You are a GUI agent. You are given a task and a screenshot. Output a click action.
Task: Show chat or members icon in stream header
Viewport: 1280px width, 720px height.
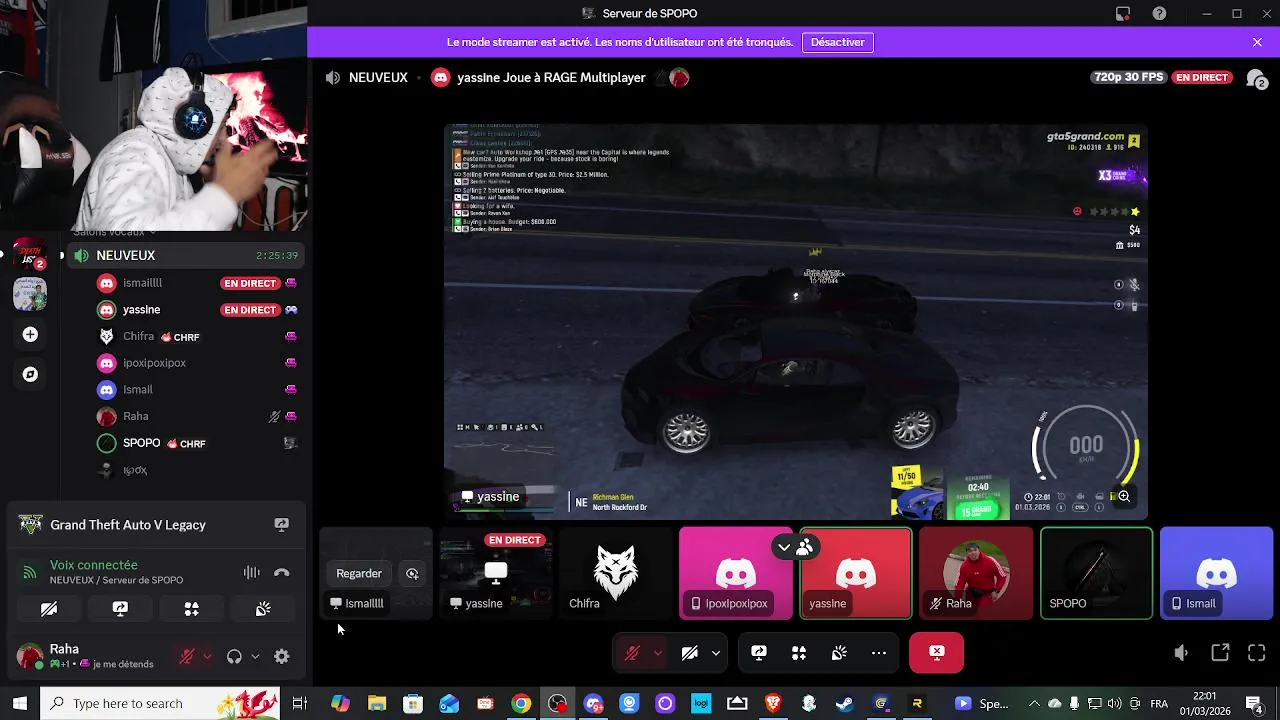coord(1257,78)
